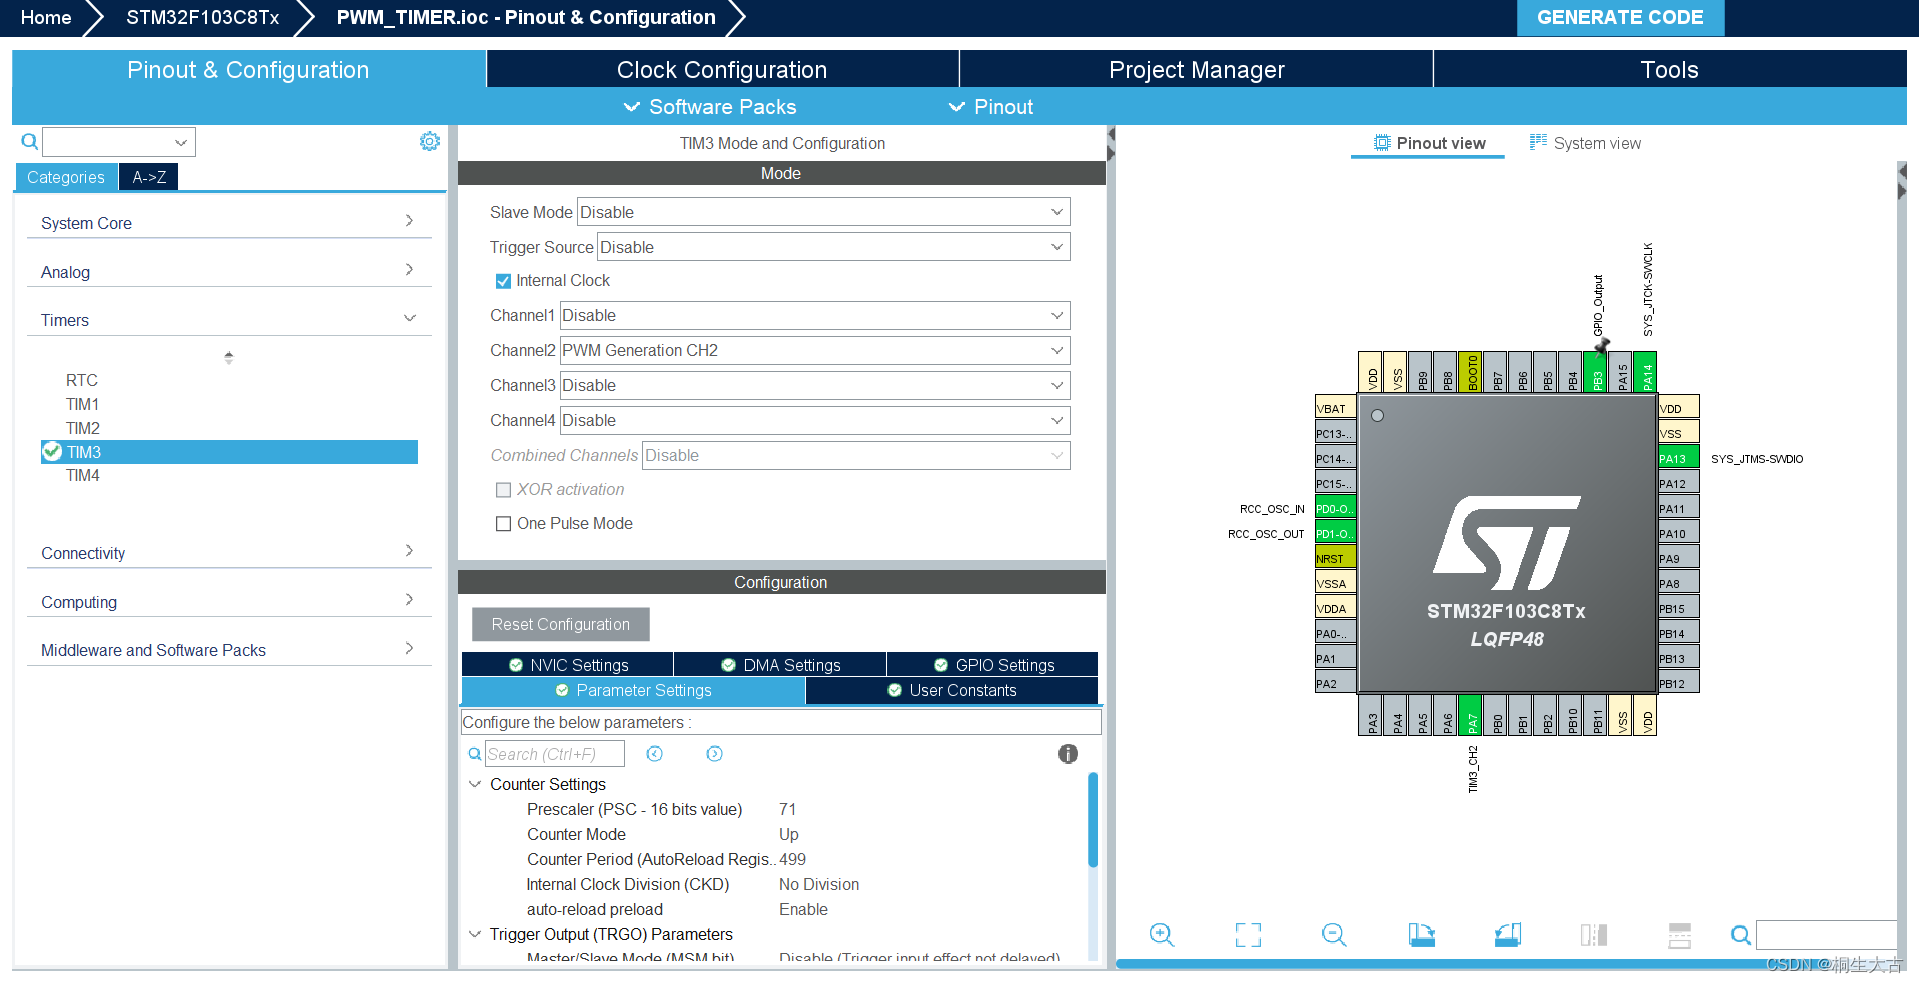Viewport: 1919px width, 983px height.
Task: Open the Tools tab
Action: pos(1669,69)
